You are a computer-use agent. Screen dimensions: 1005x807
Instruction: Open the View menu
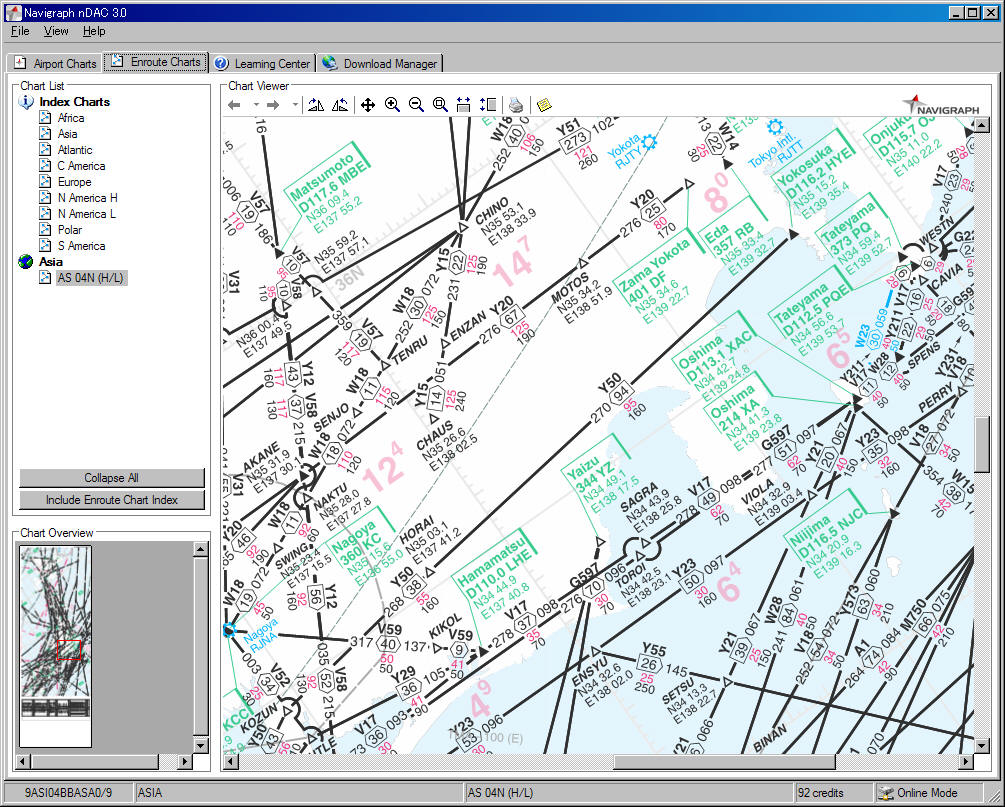56,31
